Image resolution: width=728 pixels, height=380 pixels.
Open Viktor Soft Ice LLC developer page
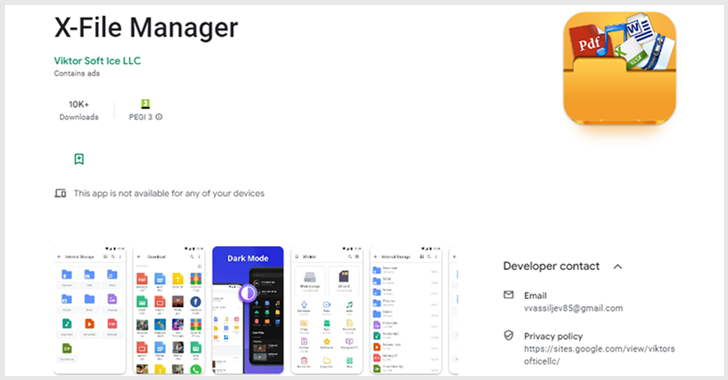pyautogui.click(x=98, y=61)
